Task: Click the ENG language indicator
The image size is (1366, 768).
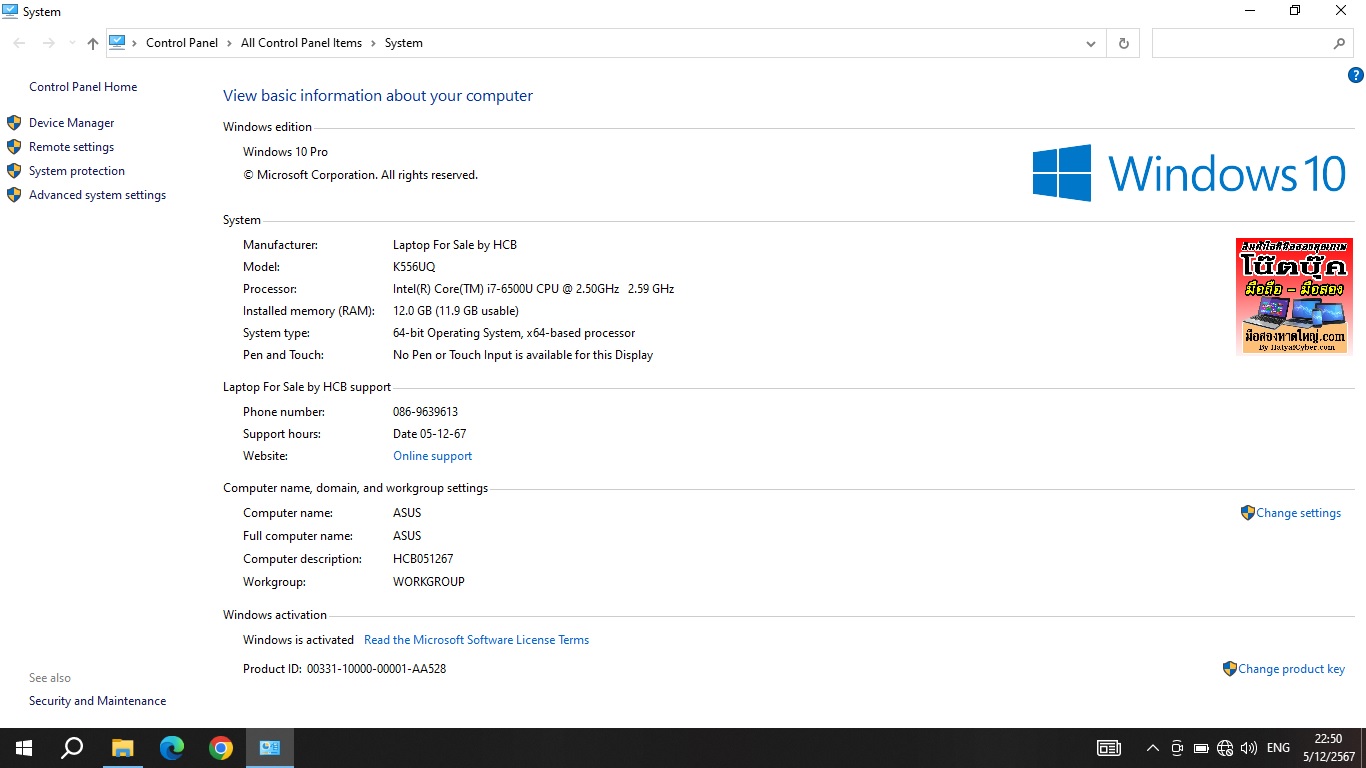Action: pyautogui.click(x=1278, y=748)
